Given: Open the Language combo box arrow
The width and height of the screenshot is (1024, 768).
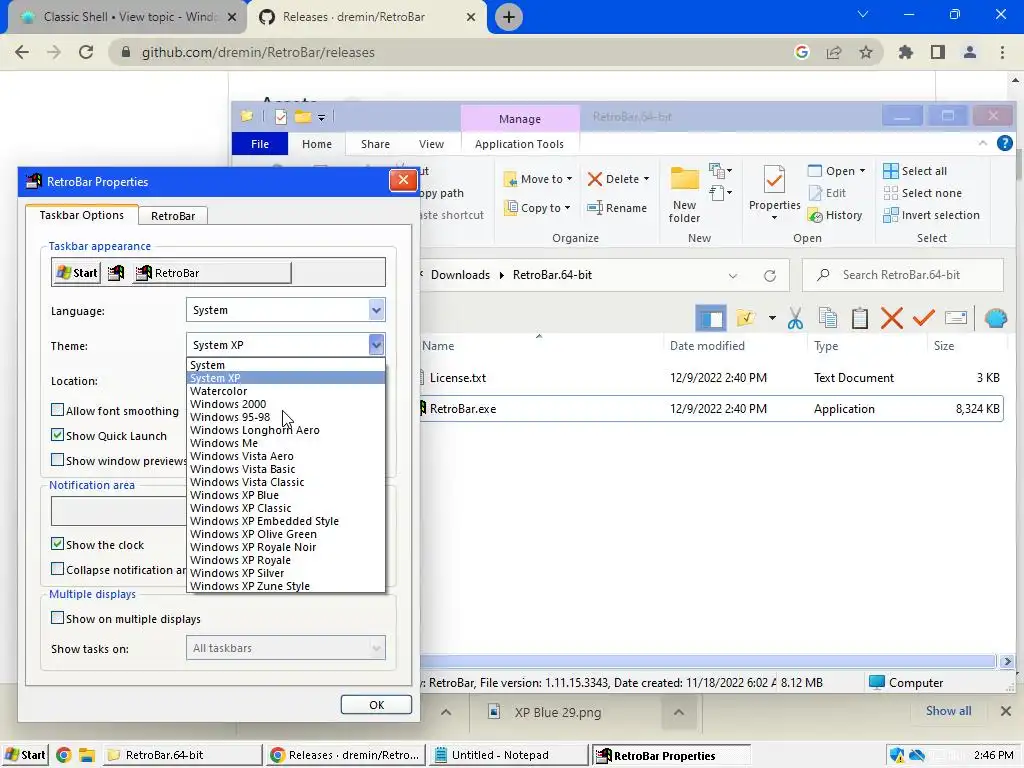Looking at the screenshot, I should point(376,310).
